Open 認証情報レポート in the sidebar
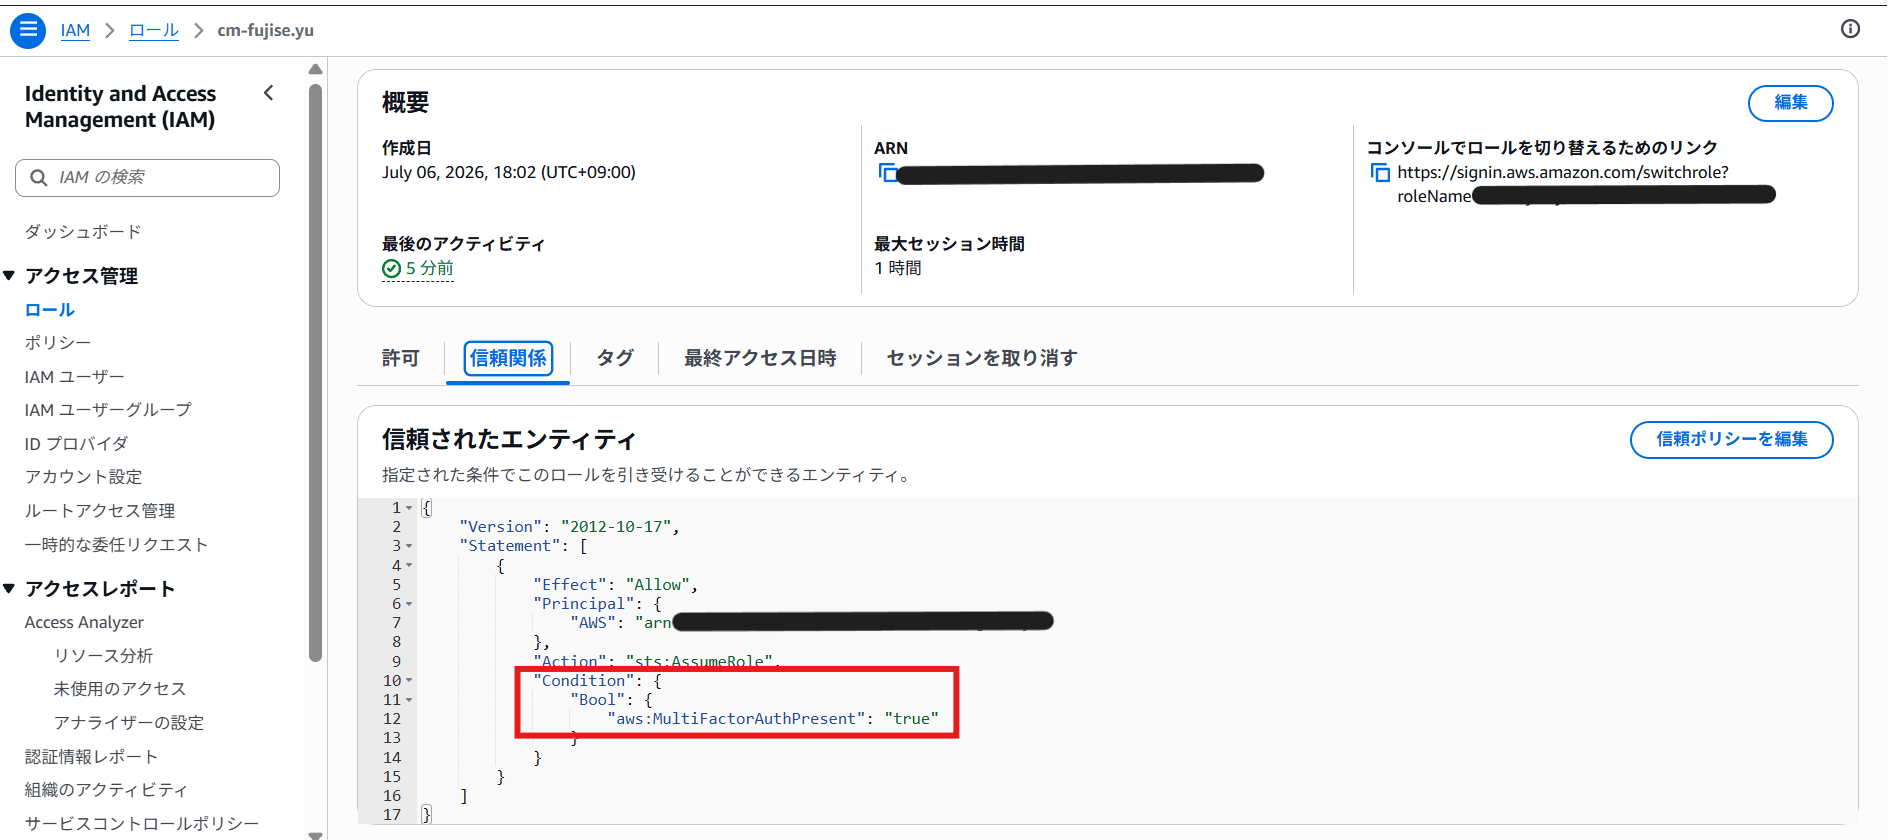This screenshot has width=1888, height=840. (91, 757)
